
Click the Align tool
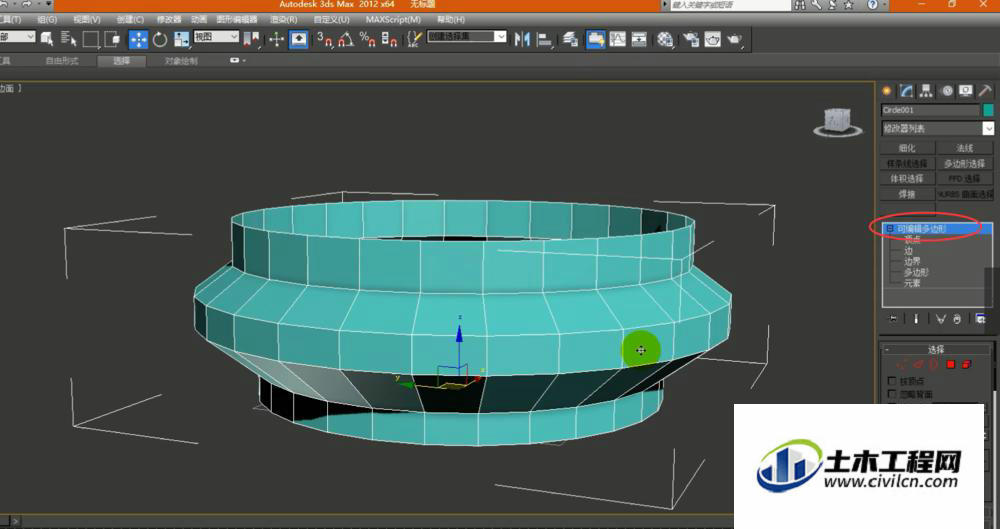(x=545, y=40)
